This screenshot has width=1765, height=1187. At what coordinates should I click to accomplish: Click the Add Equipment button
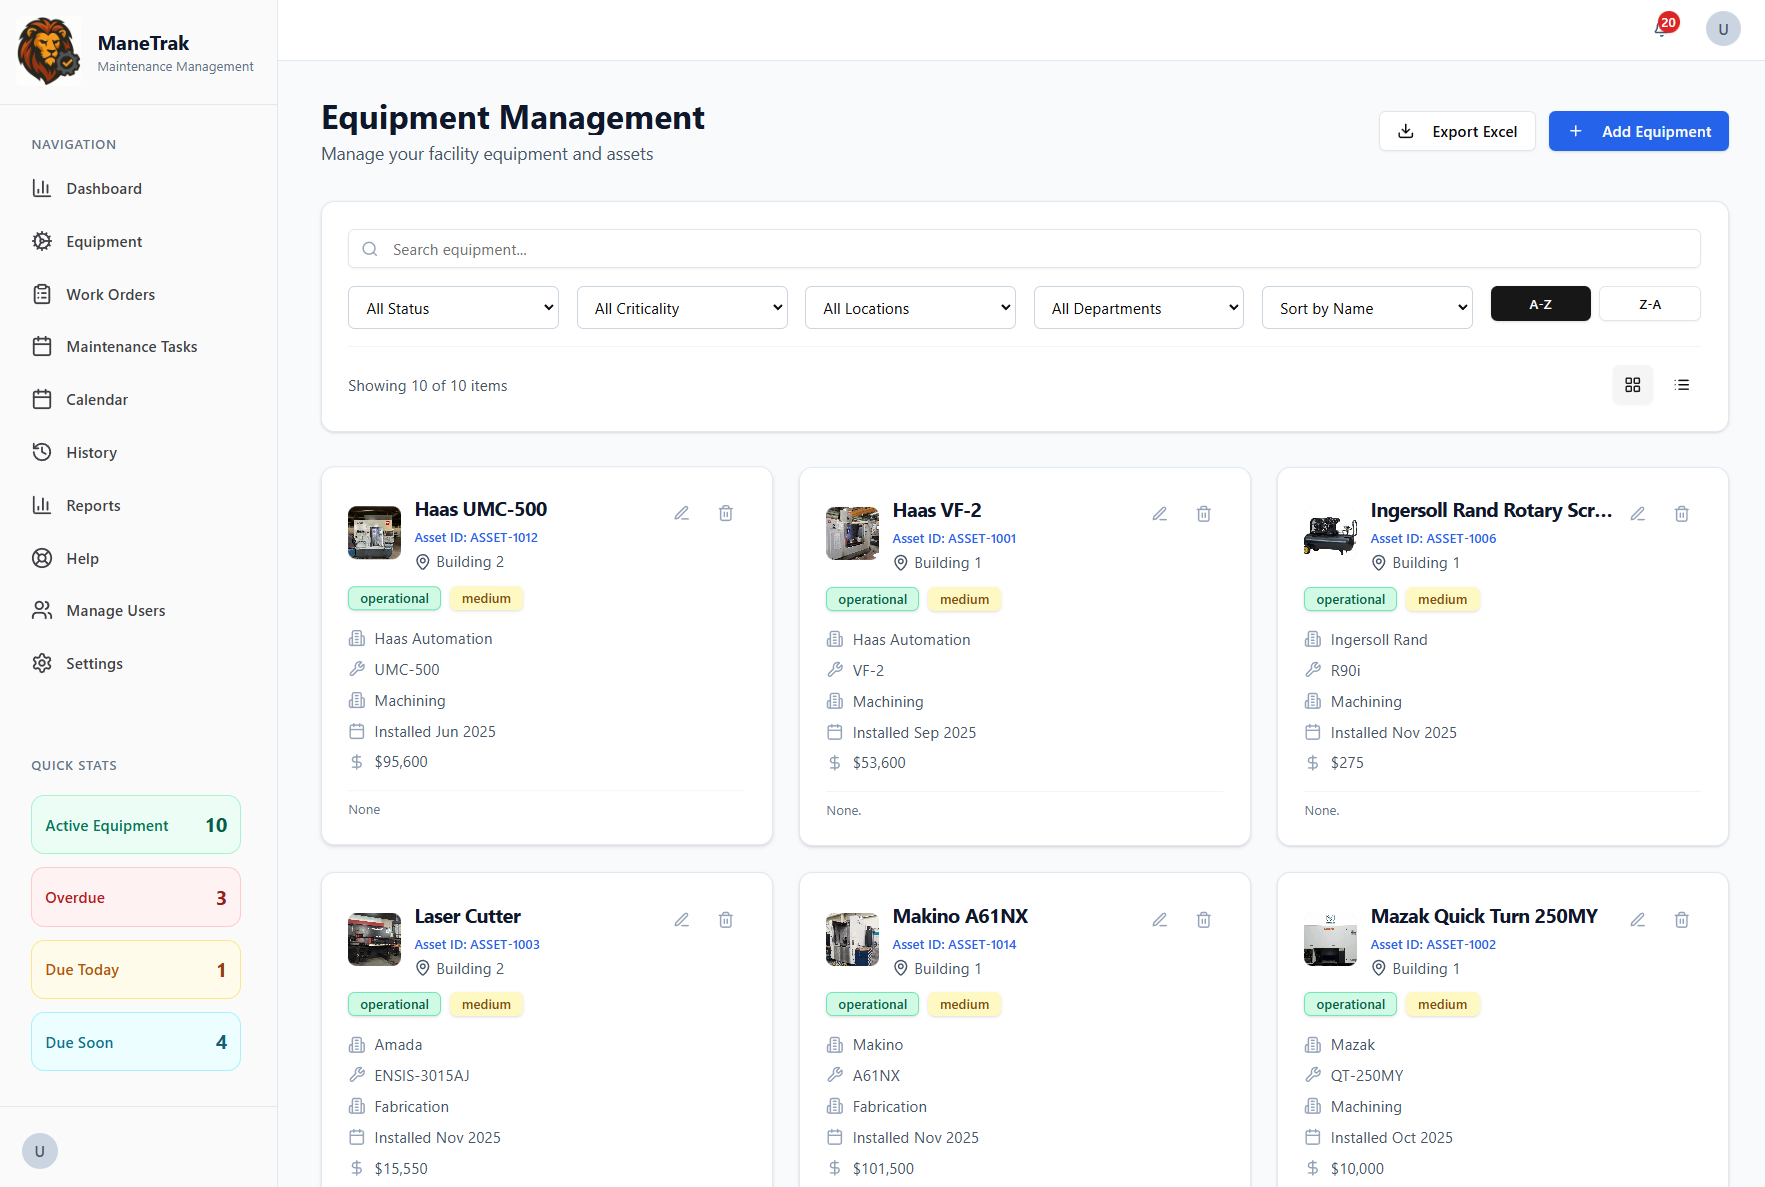[x=1638, y=131]
